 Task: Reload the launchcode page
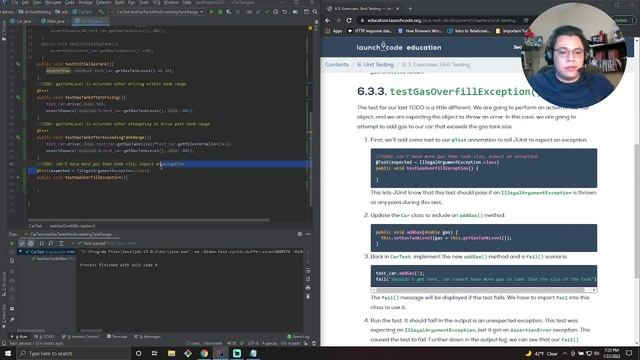pos(349,20)
